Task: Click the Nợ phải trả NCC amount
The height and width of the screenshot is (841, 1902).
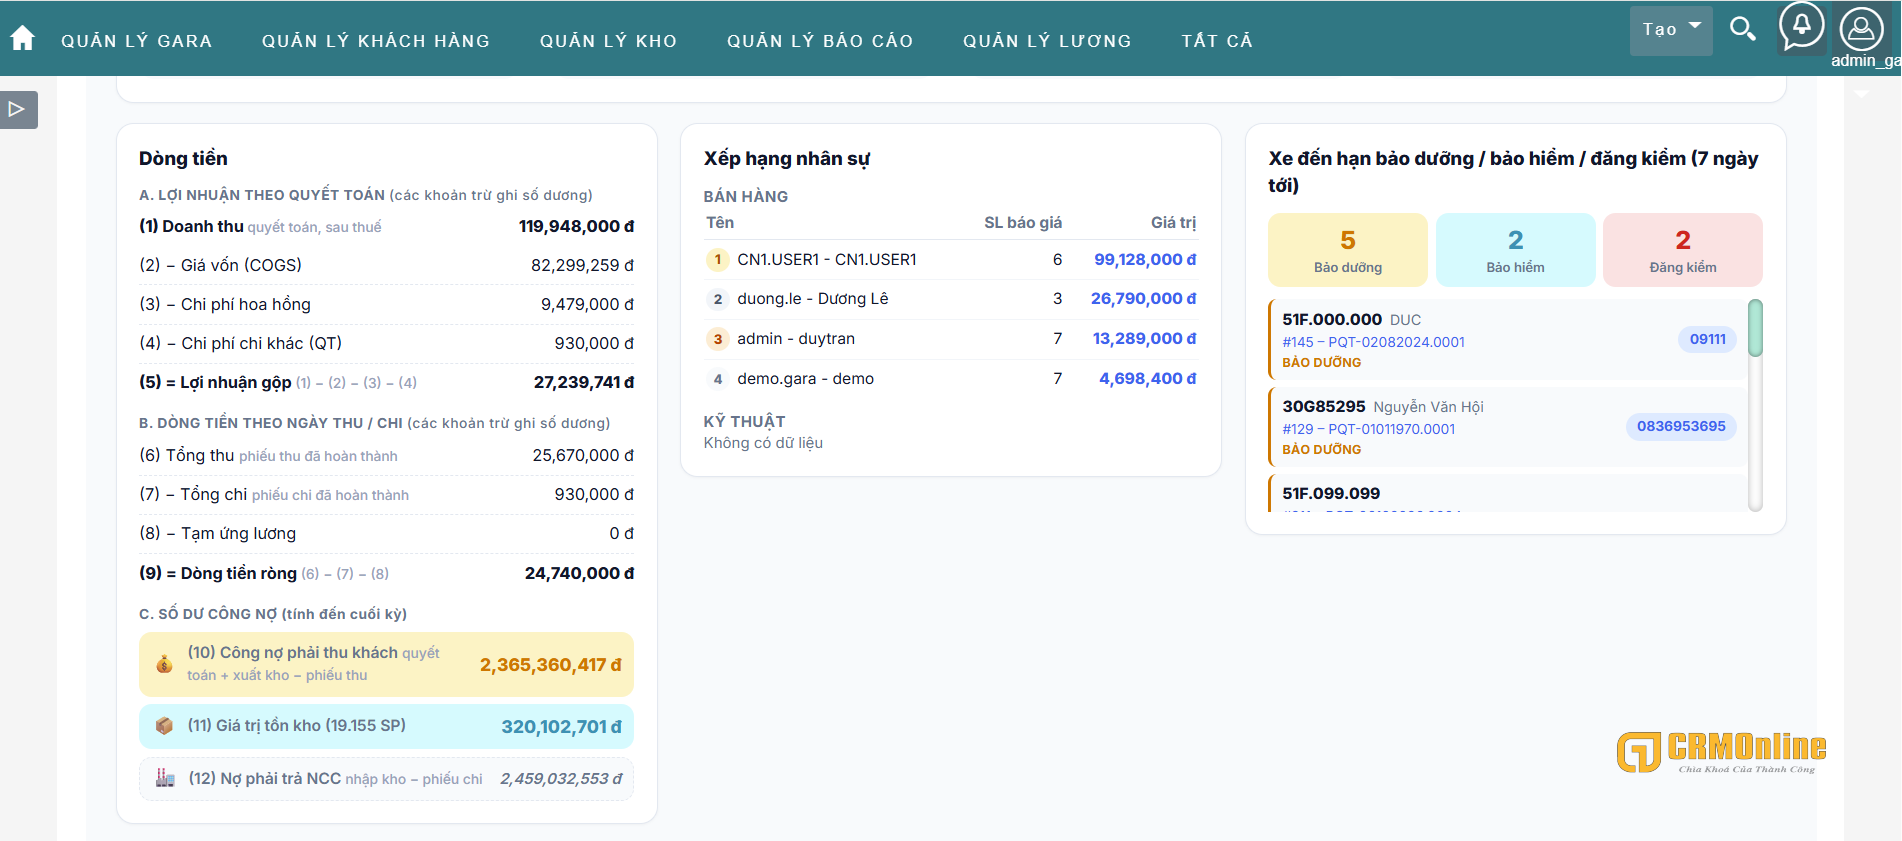Action: [x=561, y=779]
